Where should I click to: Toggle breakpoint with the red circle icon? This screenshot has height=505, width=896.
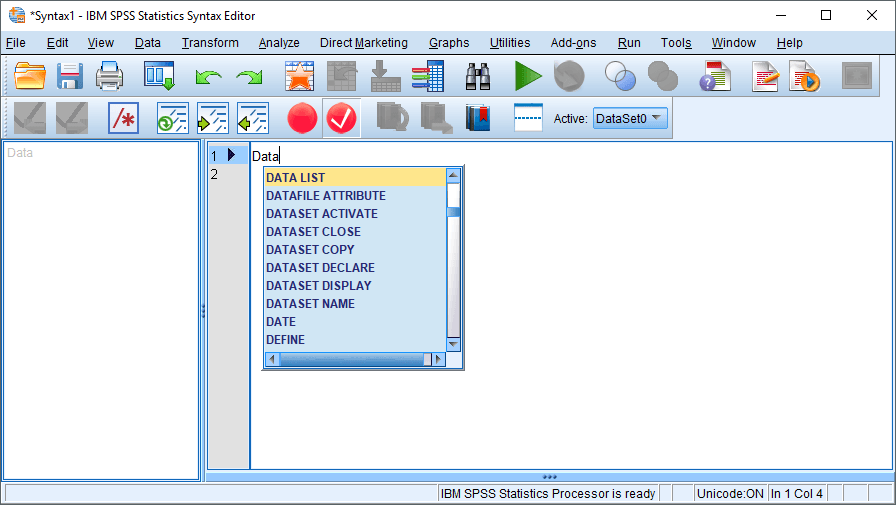tap(302, 118)
